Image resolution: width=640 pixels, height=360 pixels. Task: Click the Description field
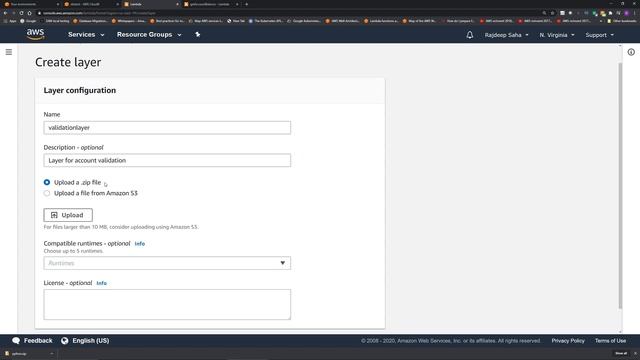click(167, 160)
